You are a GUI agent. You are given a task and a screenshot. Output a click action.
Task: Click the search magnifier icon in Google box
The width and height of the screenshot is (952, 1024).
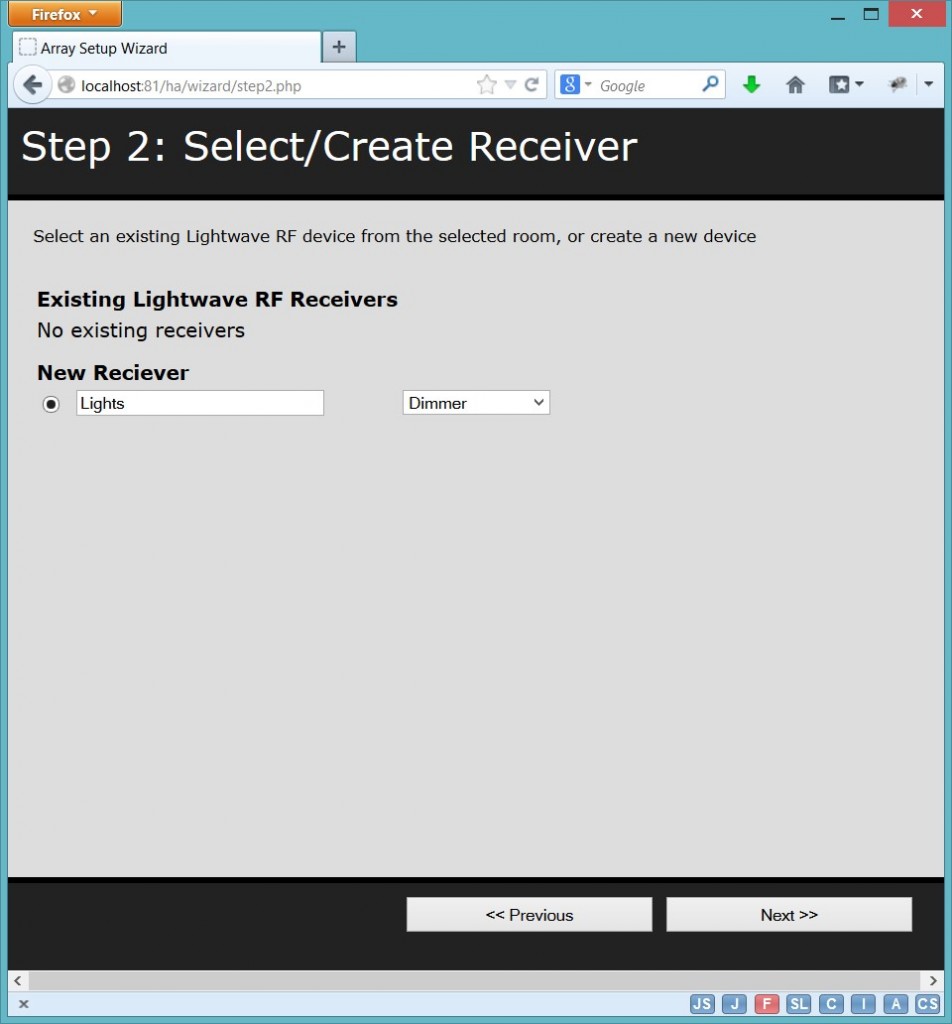(710, 85)
